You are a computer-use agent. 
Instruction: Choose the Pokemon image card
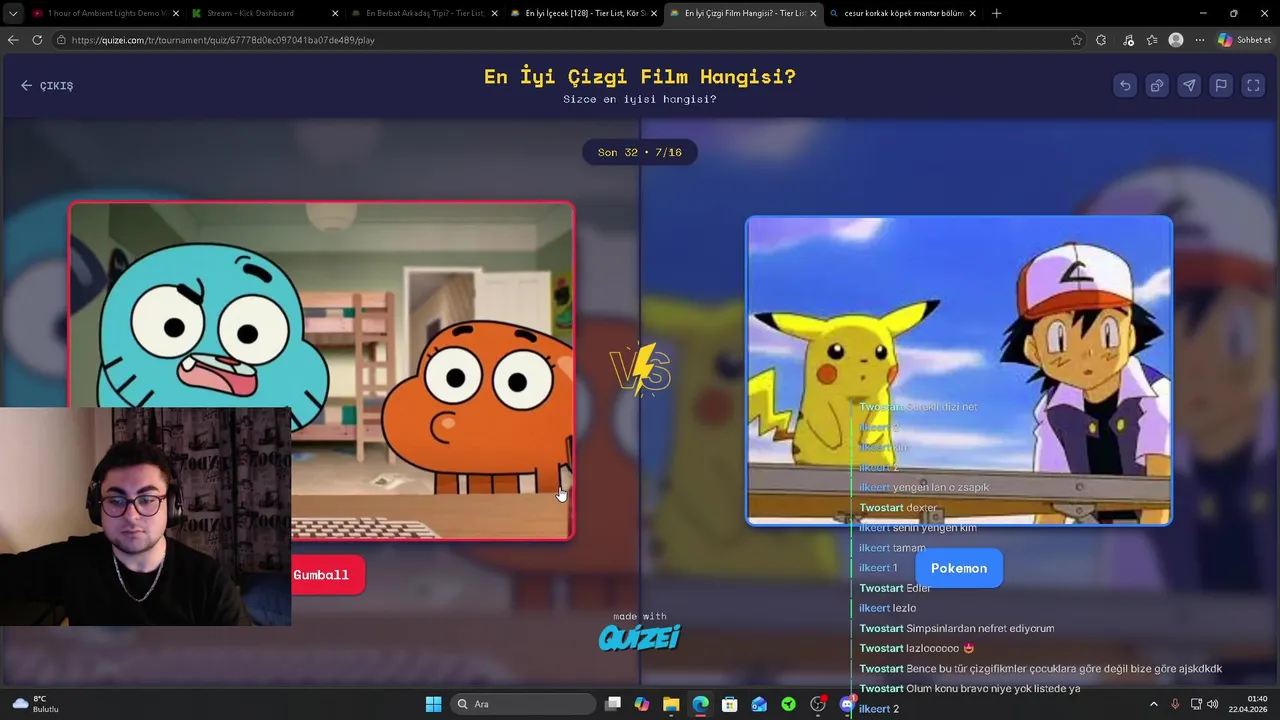(959, 371)
